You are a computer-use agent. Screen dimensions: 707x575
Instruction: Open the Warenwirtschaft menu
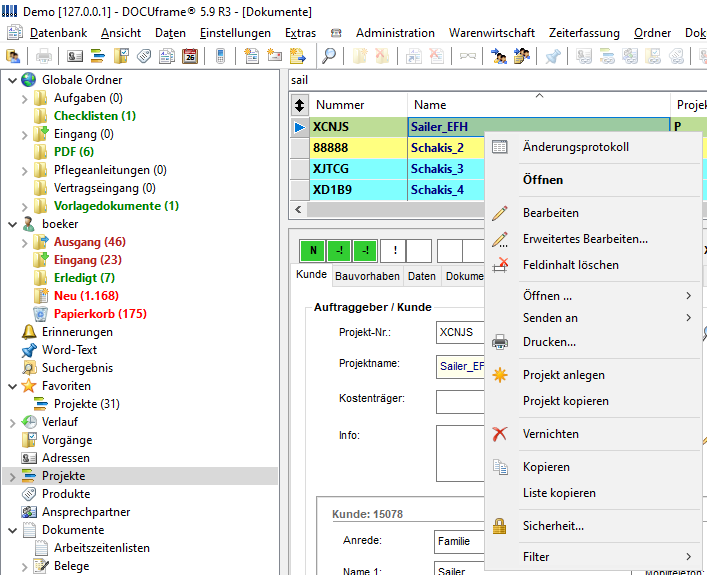pos(491,33)
